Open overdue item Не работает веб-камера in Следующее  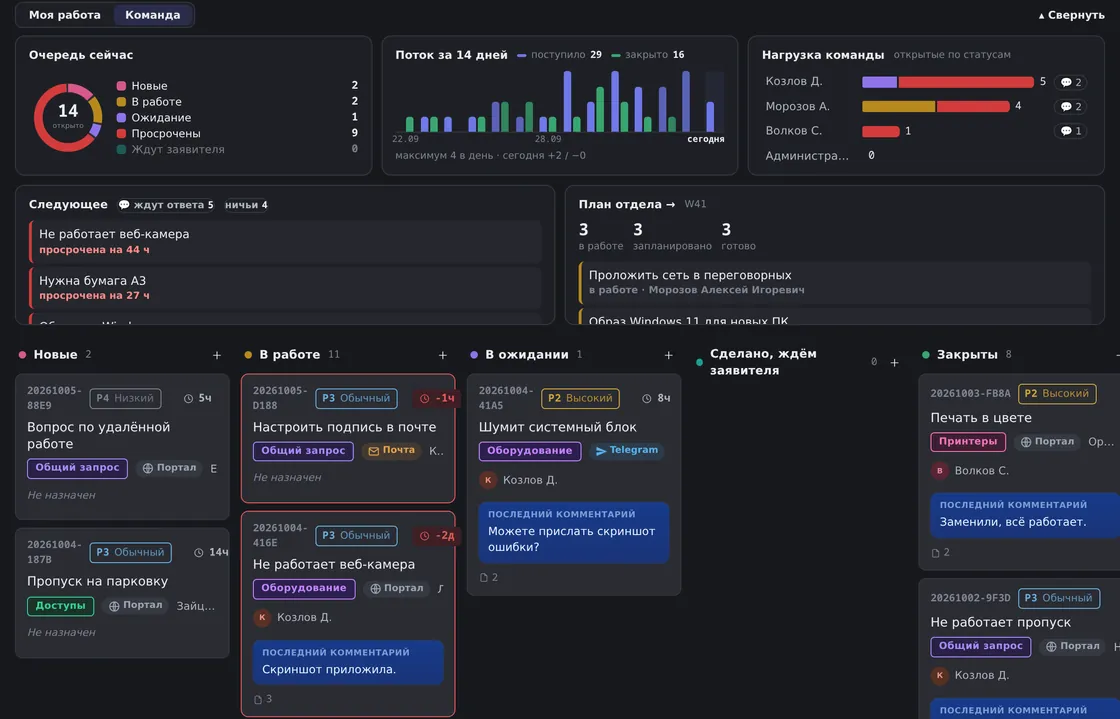click(x=285, y=241)
